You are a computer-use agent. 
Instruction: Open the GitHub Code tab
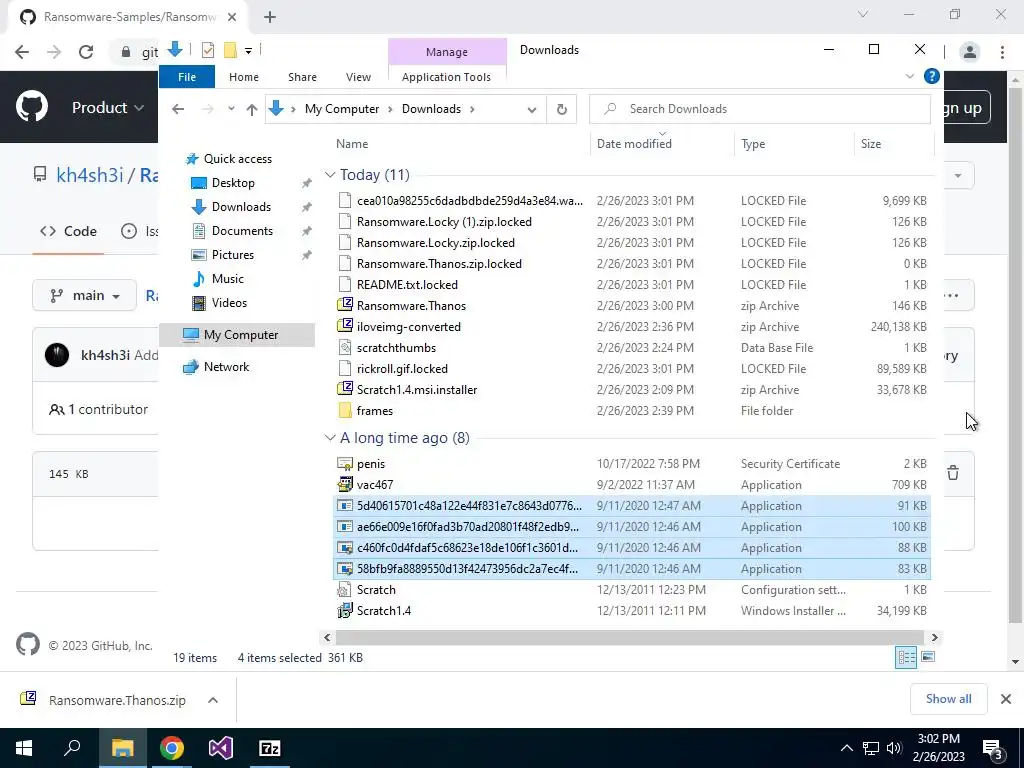tap(68, 231)
